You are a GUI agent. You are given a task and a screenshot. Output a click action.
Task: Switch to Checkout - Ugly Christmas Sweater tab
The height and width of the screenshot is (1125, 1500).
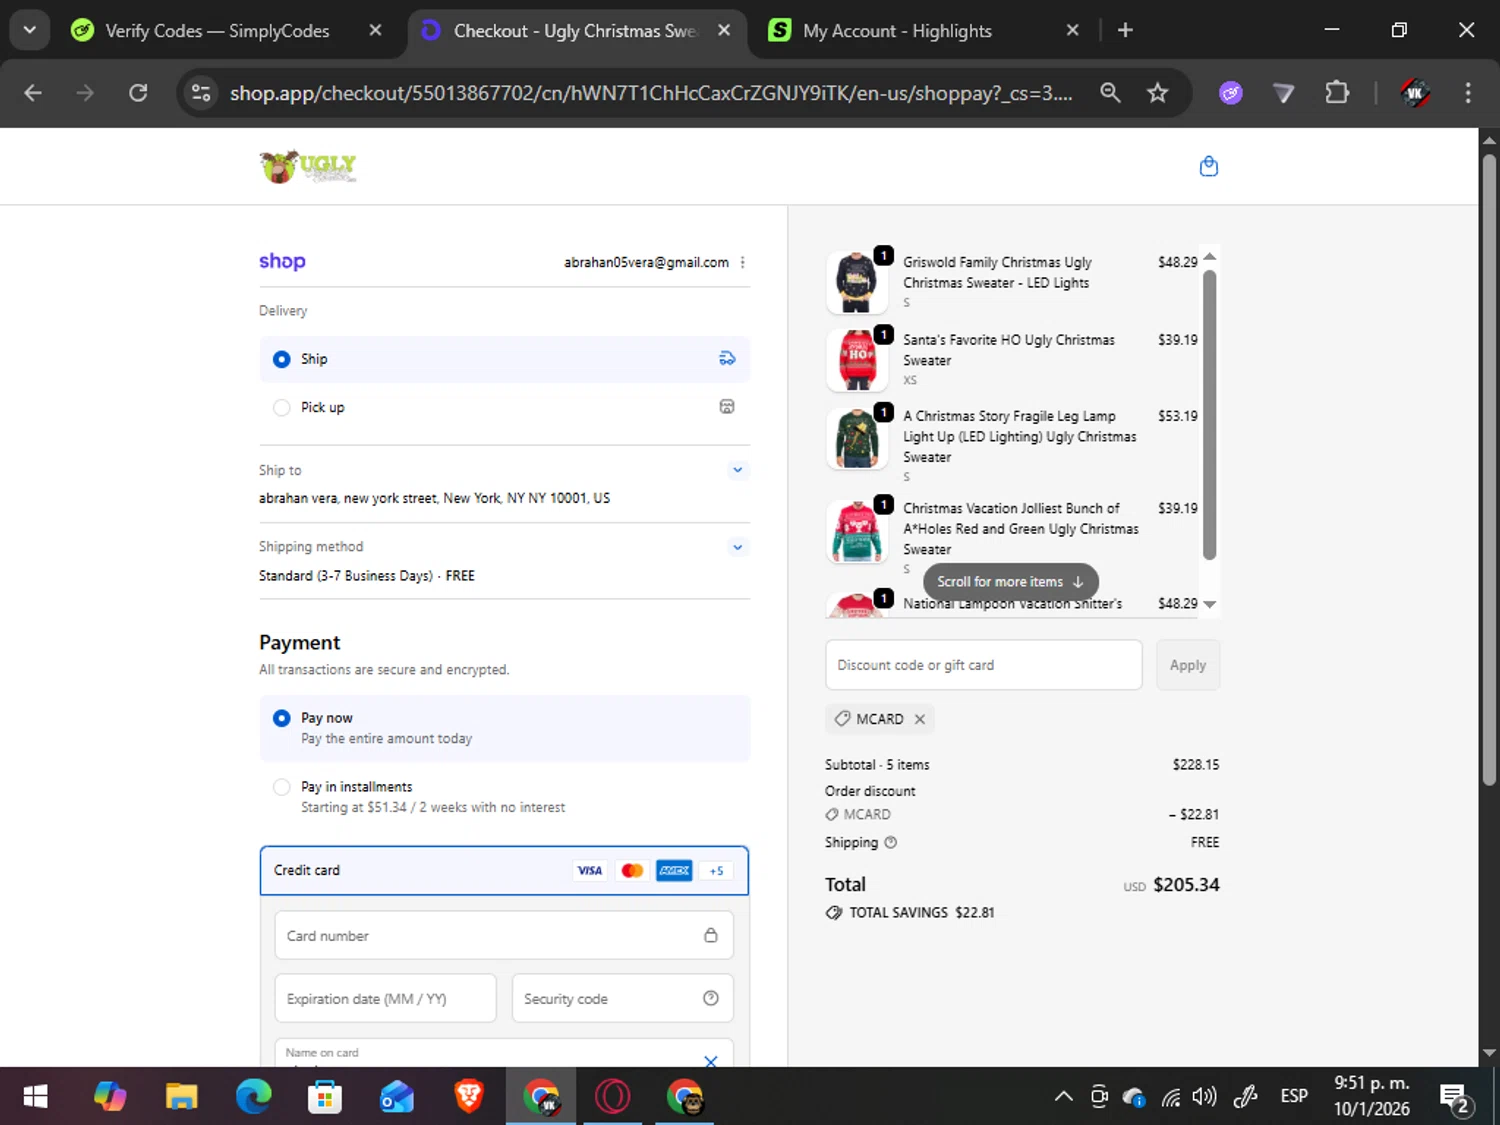coord(575,31)
